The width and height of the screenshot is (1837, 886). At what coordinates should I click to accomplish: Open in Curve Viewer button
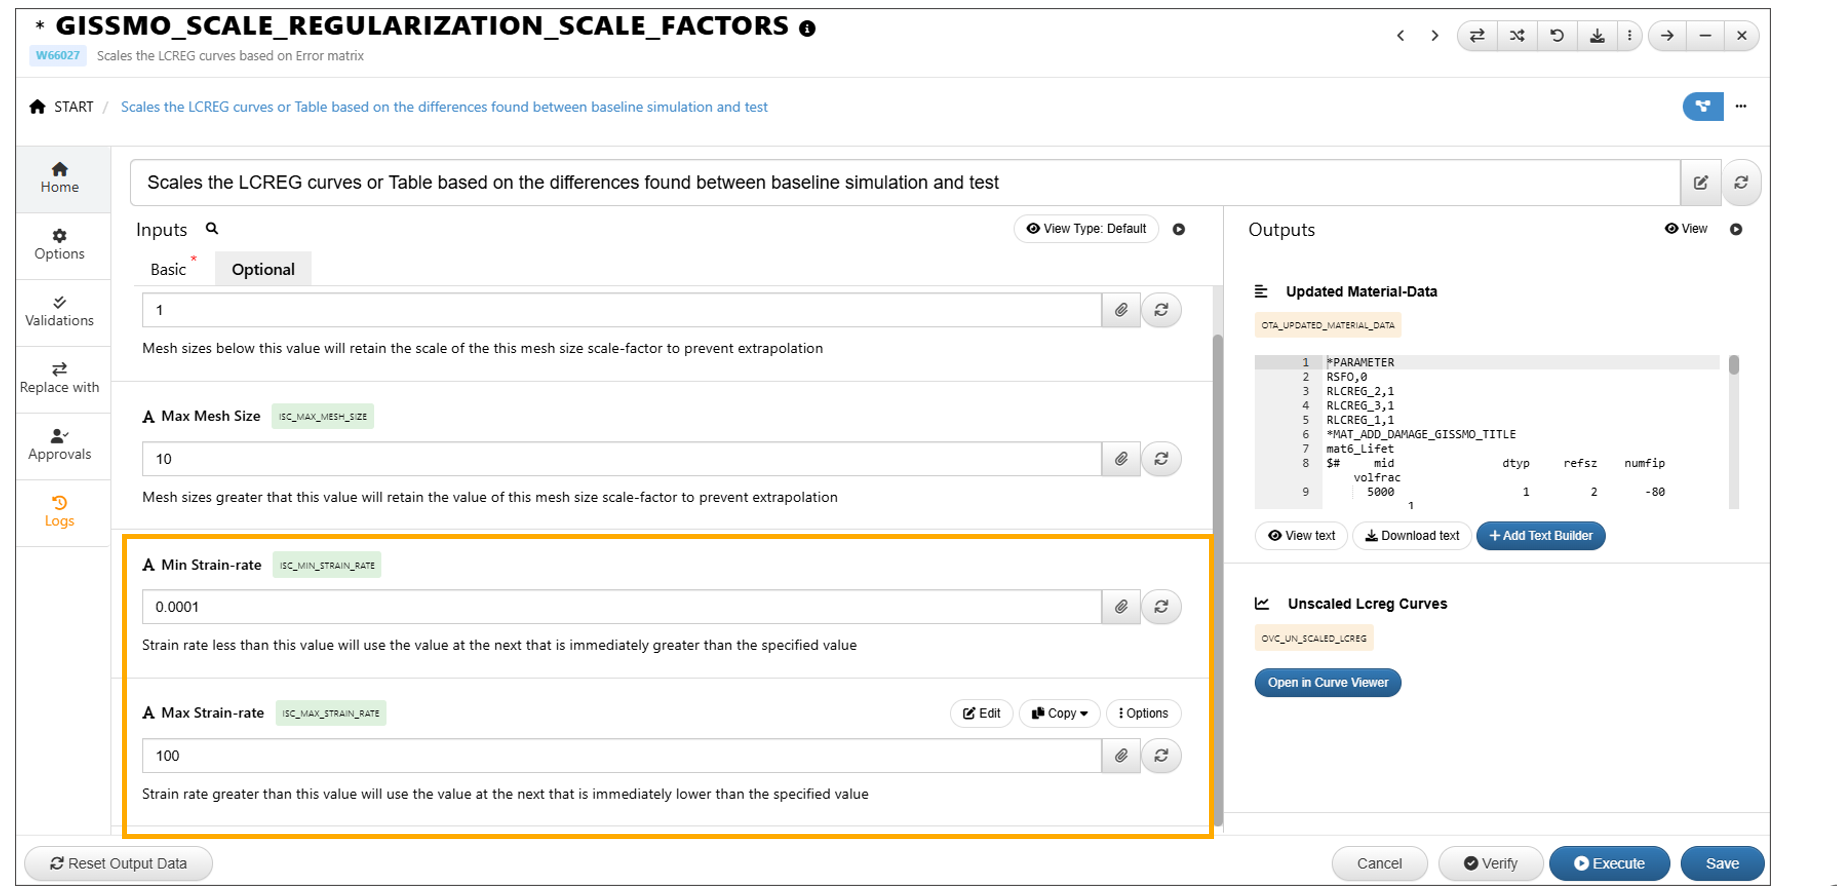point(1327,683)
